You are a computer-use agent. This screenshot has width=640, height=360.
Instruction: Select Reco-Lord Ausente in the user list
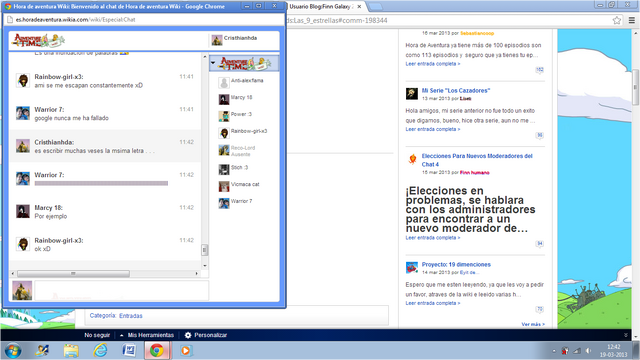pyautogui.click(x=244, y=151)
